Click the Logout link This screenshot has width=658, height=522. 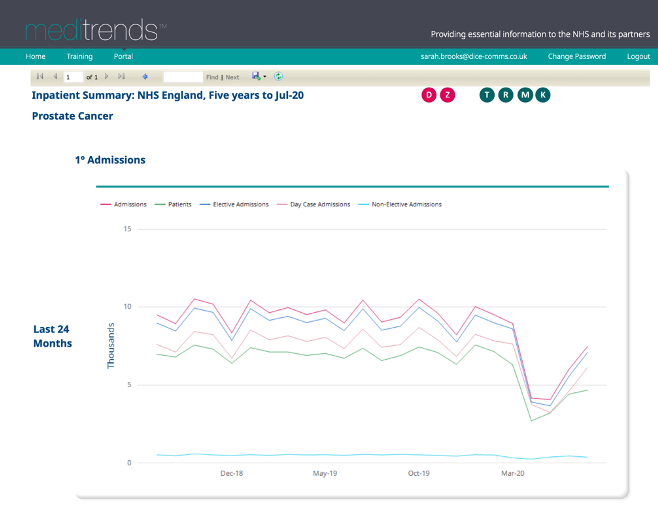tap(638, 56)
